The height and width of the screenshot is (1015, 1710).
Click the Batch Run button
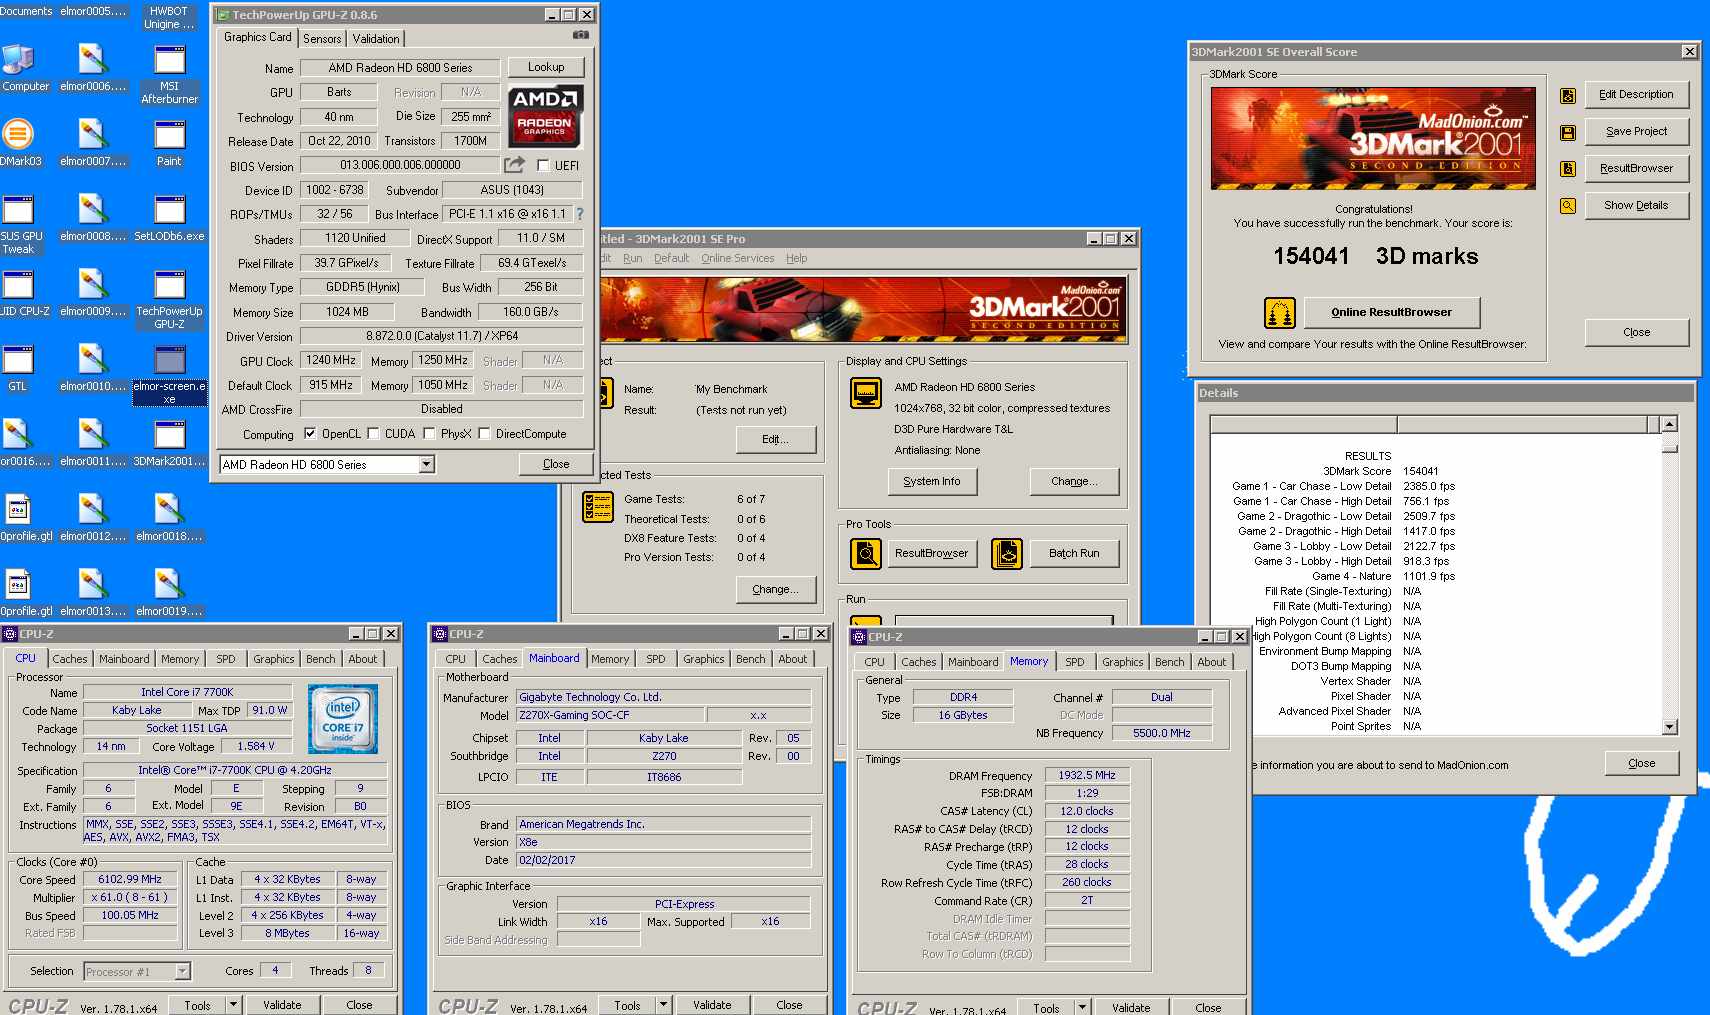[1074, 553]
